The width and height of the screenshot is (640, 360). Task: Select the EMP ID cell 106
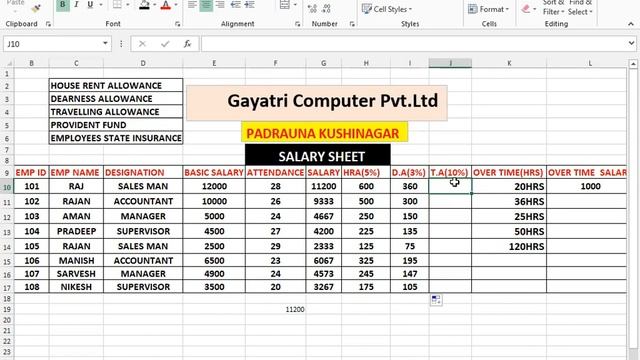[31, 260]
